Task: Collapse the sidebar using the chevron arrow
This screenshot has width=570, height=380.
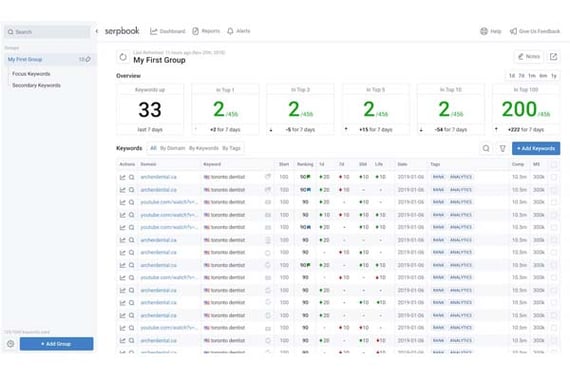Action: [x=97, y=31]
